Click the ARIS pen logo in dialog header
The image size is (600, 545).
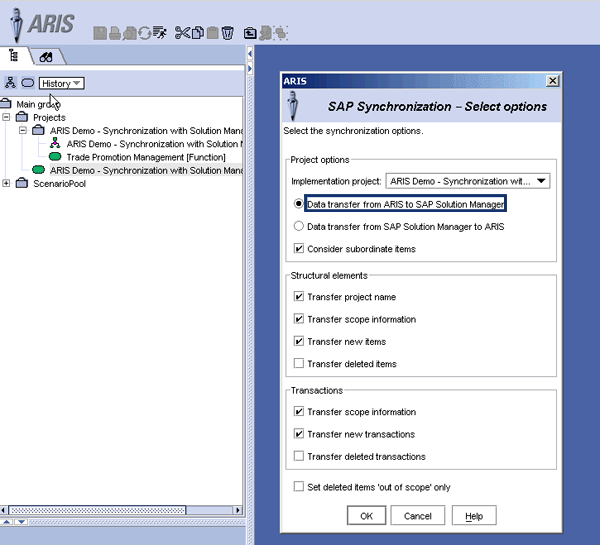coord(293,106)
